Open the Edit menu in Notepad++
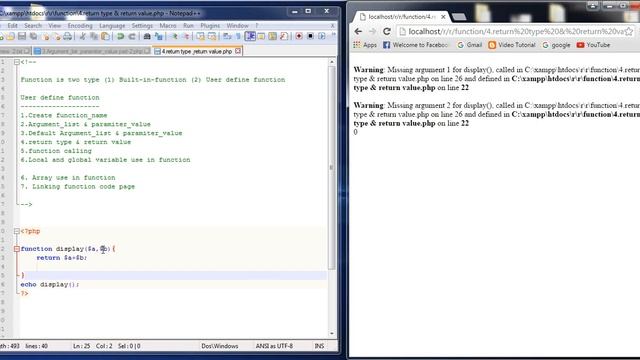This screenshot has width=640, height=360. coord(12,25)
